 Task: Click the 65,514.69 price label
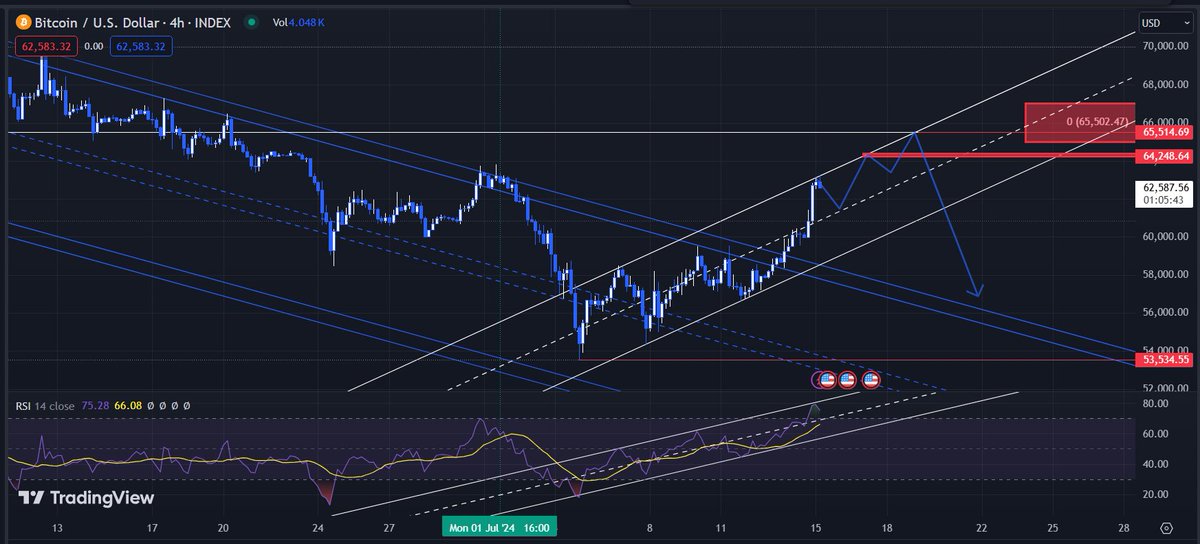[1164, 132]
